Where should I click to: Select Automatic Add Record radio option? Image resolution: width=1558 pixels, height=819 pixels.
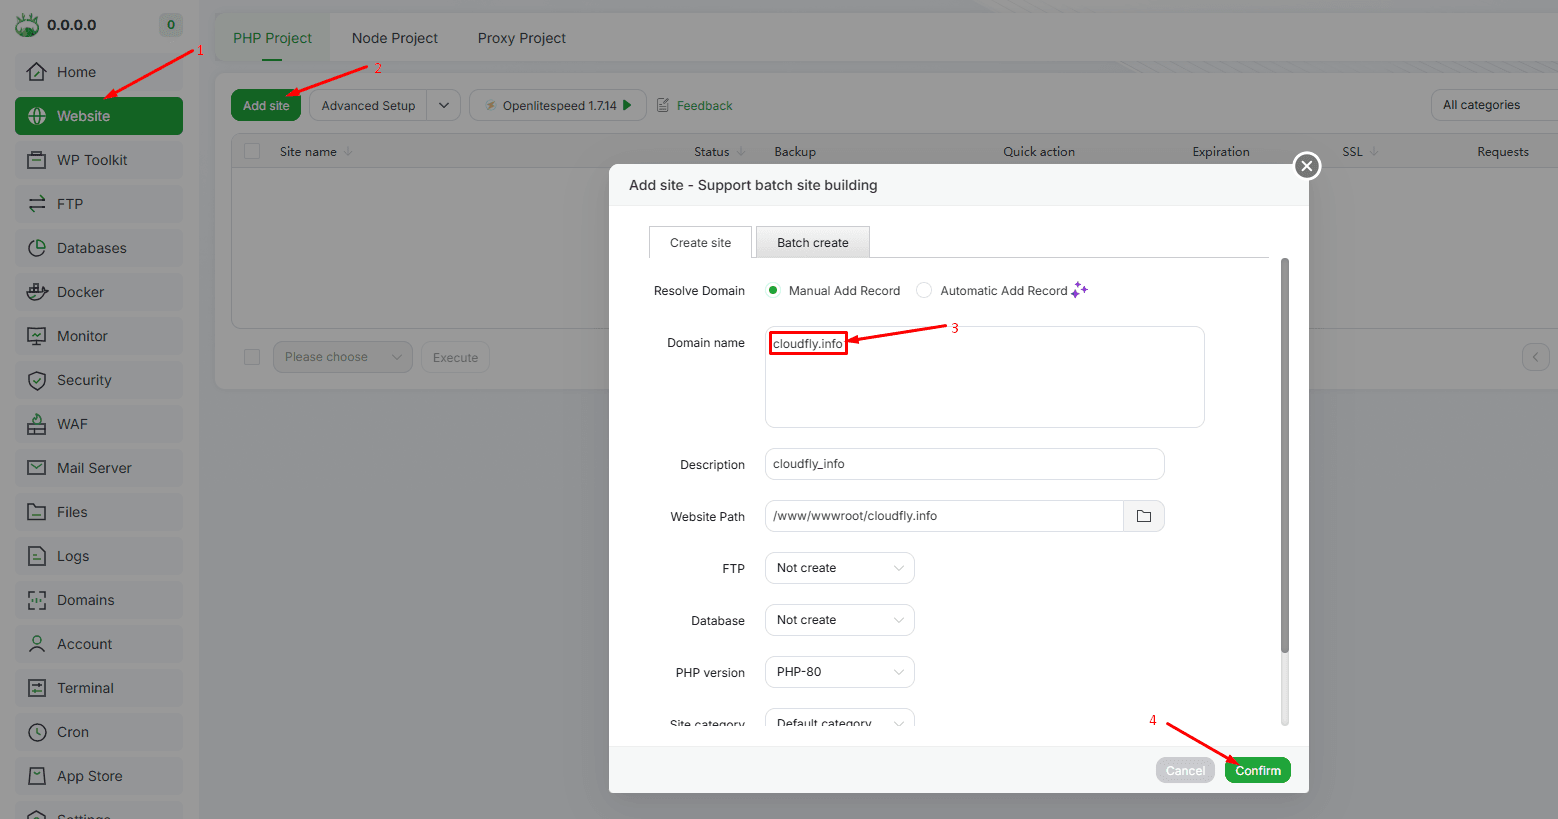(x=924, y=290)
